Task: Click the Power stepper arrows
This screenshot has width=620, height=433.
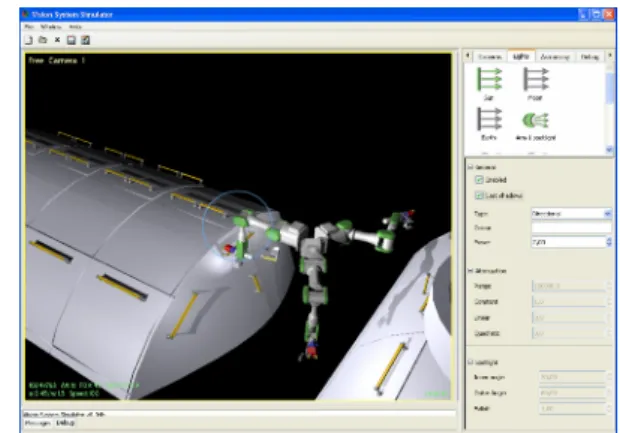Action: pyautogui.click(x=609, y=242)
